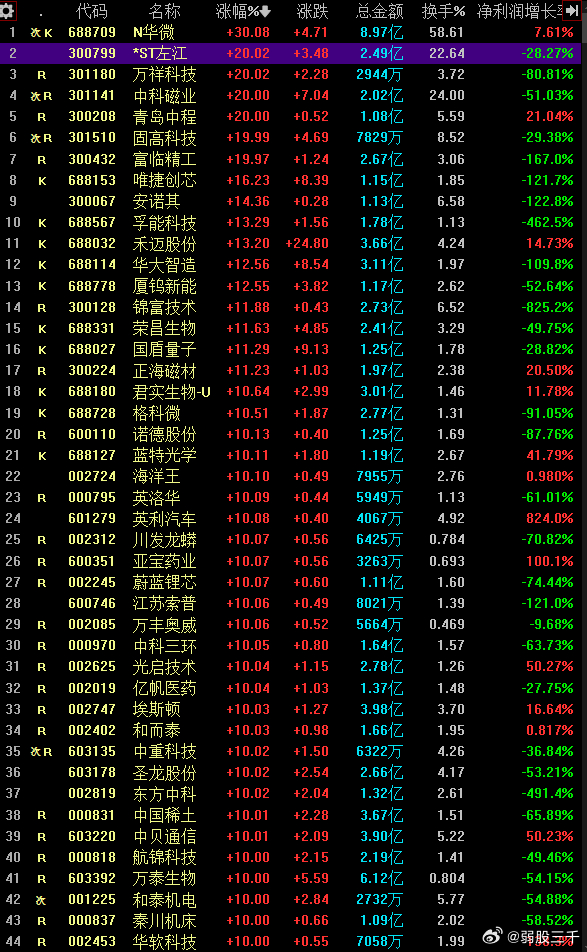Click the R marker beside 中重科技
Viewport: 587px width, 952px height.
[x=47, y=752]
